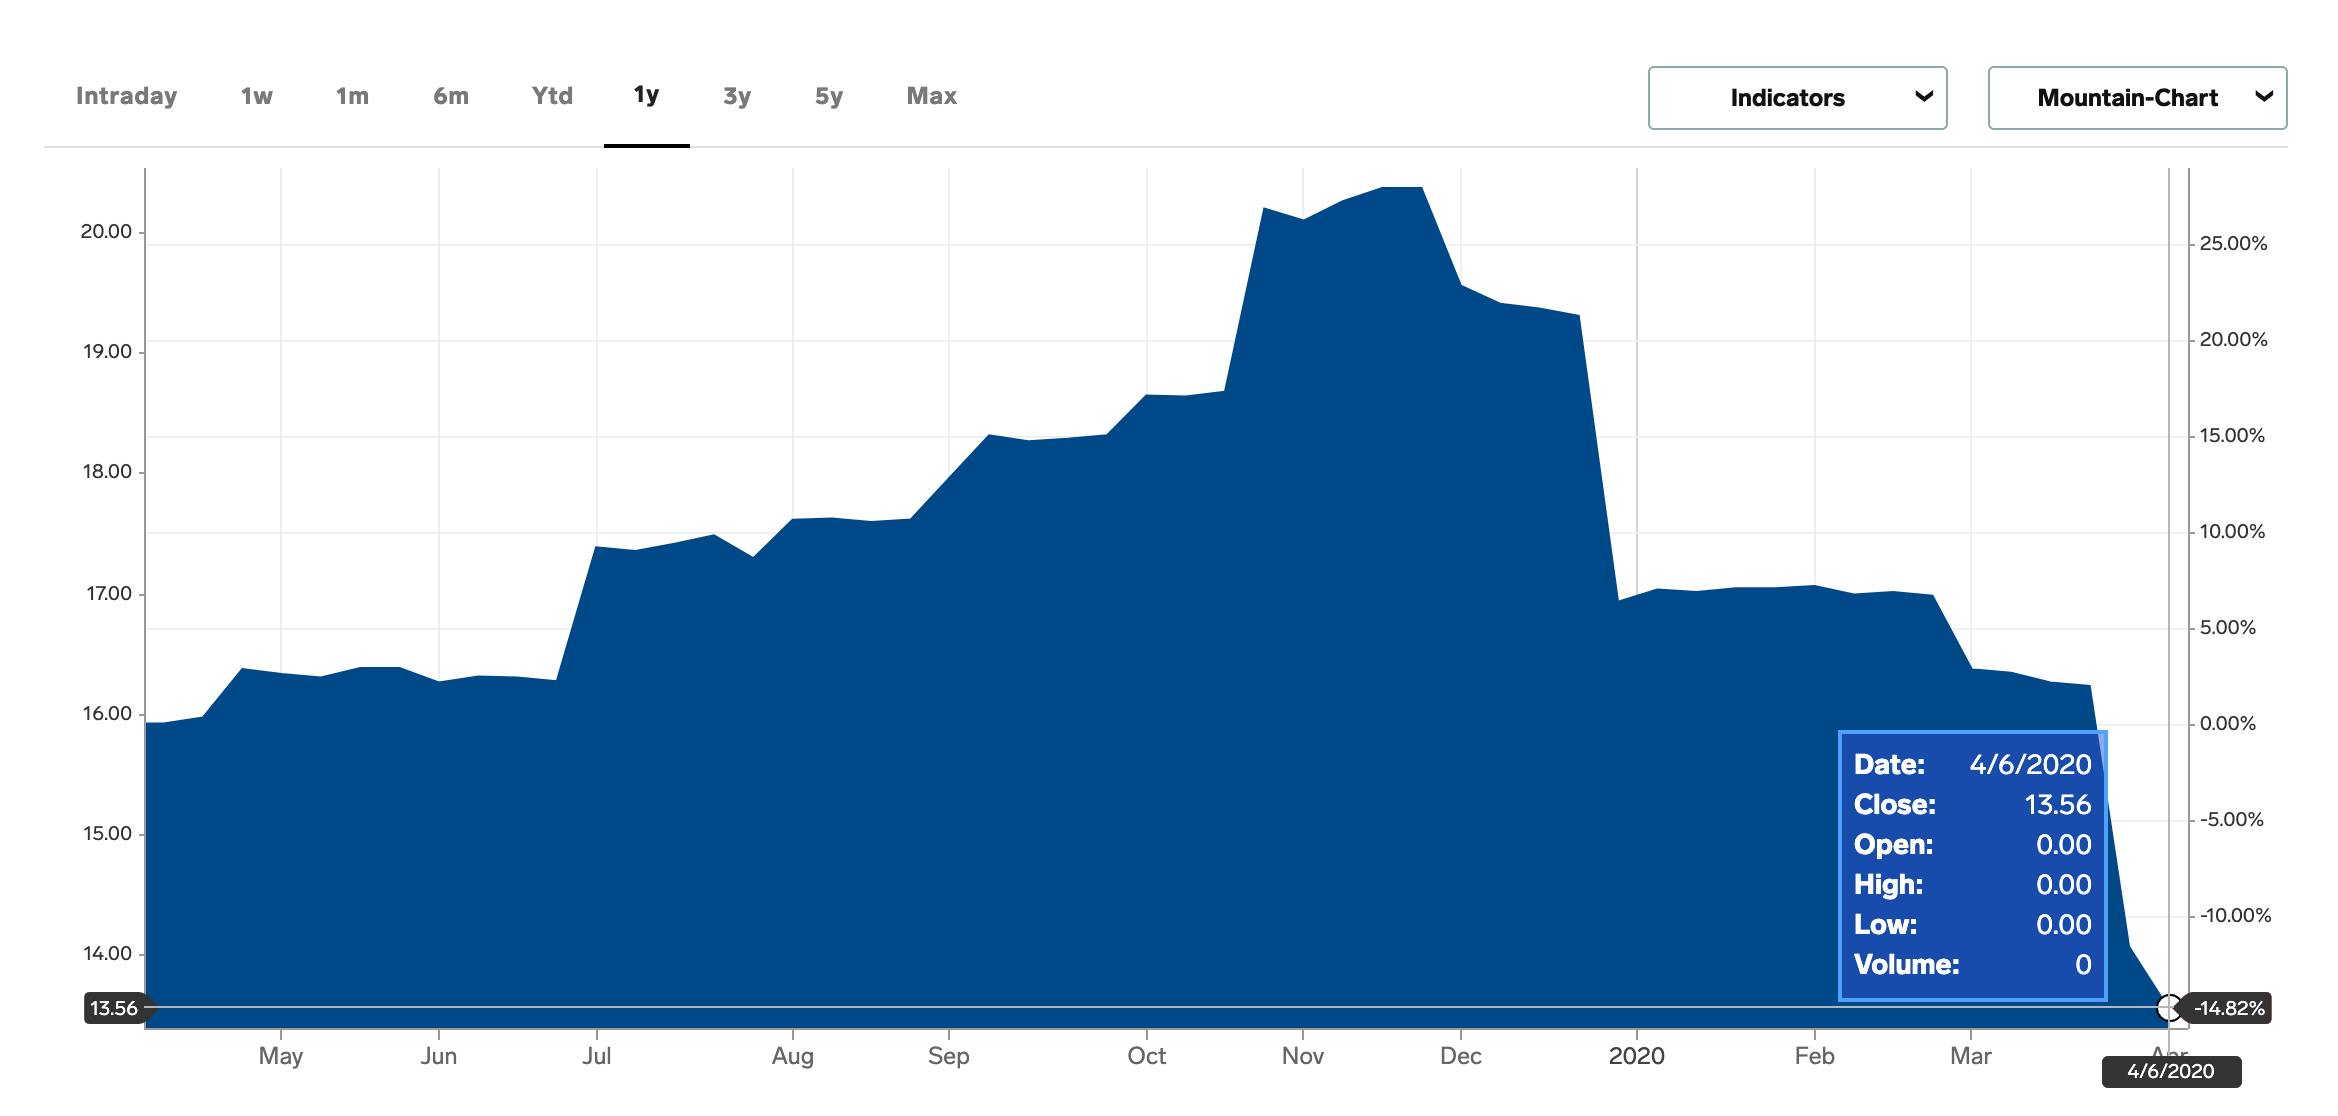Screen dimensions: 2338x1116
Task: Select the Max time range
Action: pyautogui.click(x=931, y=96)
